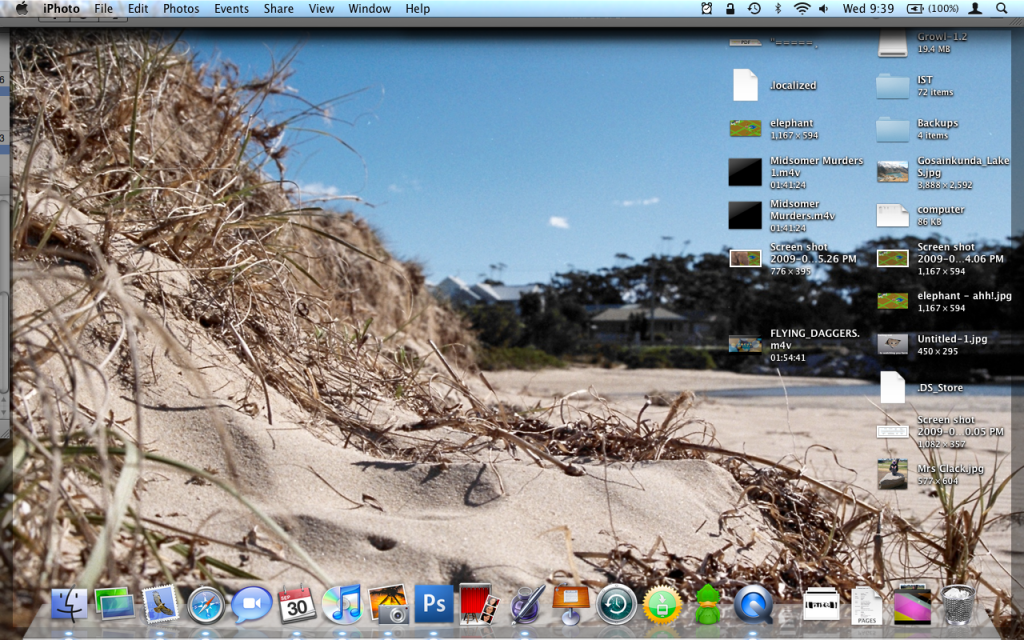
Task: Open battery status showing 100%
Action: tap(933, 8)
